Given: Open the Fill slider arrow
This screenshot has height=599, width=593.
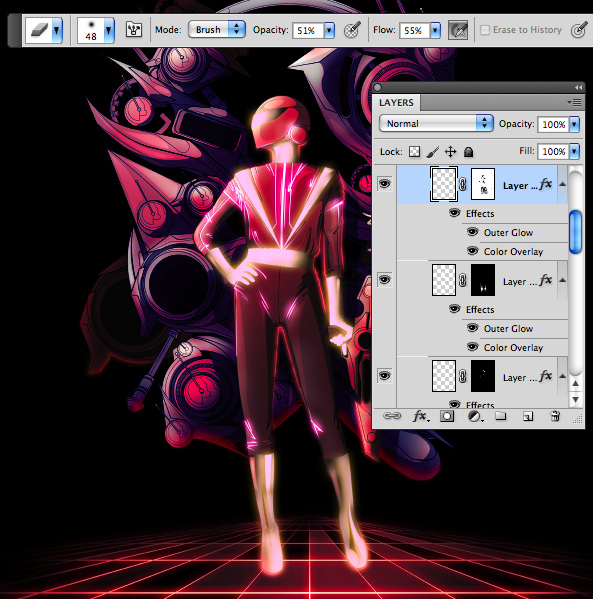Looking at the screenshot, I should coord(575,151).
